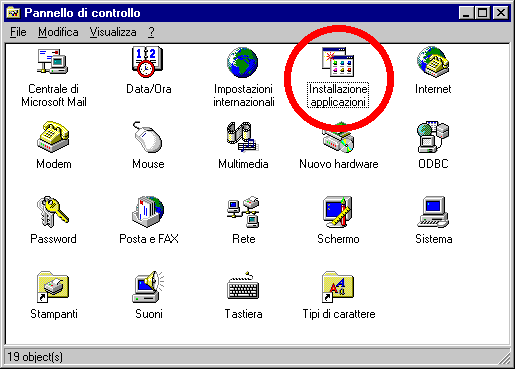Click the 'Centrale di Microsoft Mail' label
This screenshot has width=515, height=369.
[54, 95]
